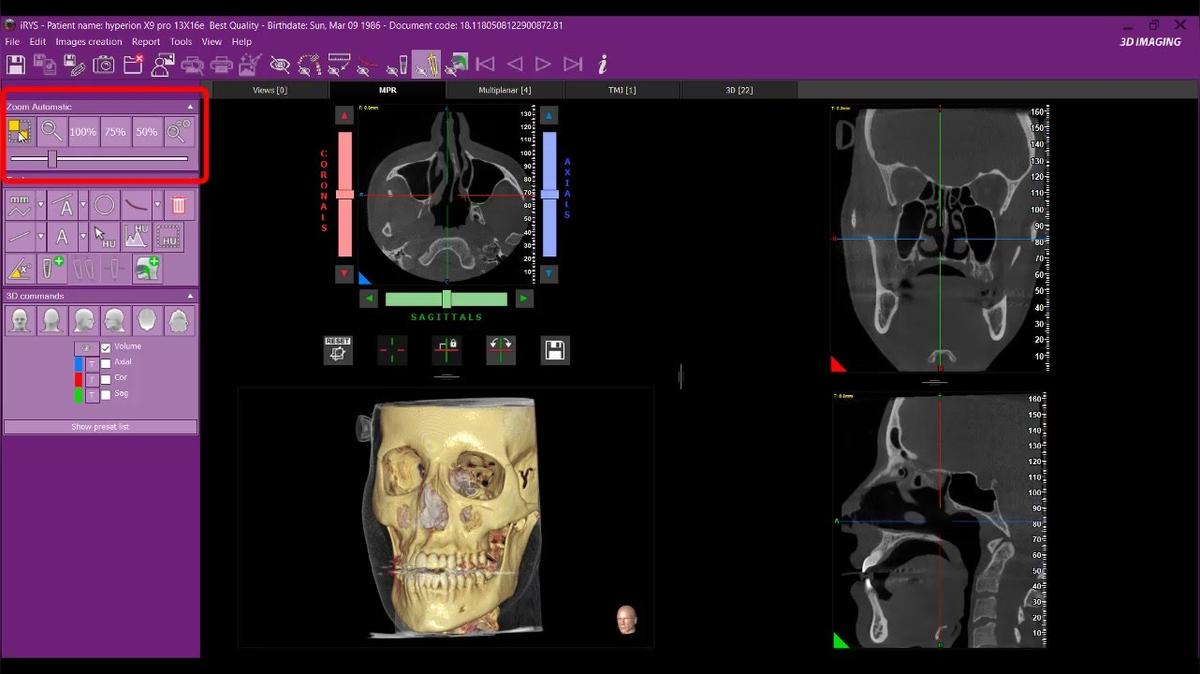Viewport: 1200px width, 674px height.
Task: Go to next image arrow in toolbar
Action: 543,64
